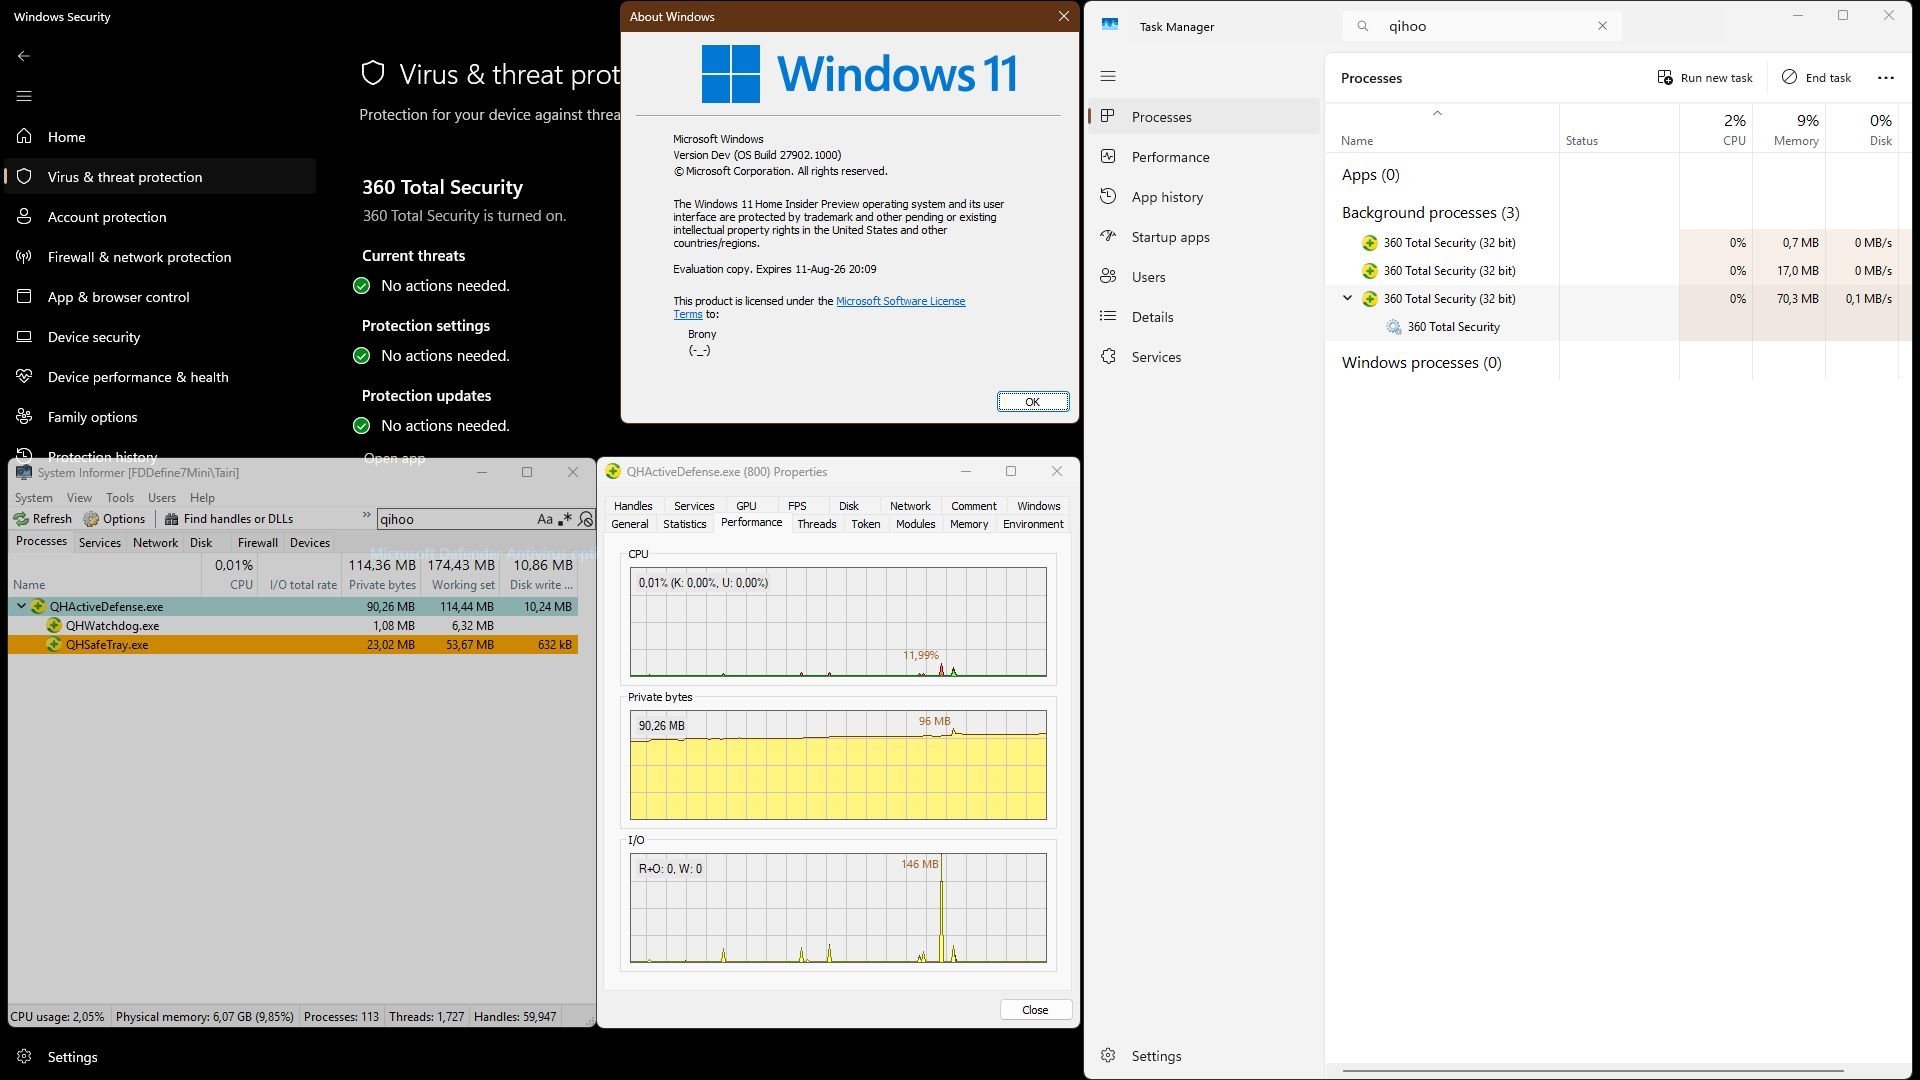
Task: Open Device security page
Action: point(160,337)
